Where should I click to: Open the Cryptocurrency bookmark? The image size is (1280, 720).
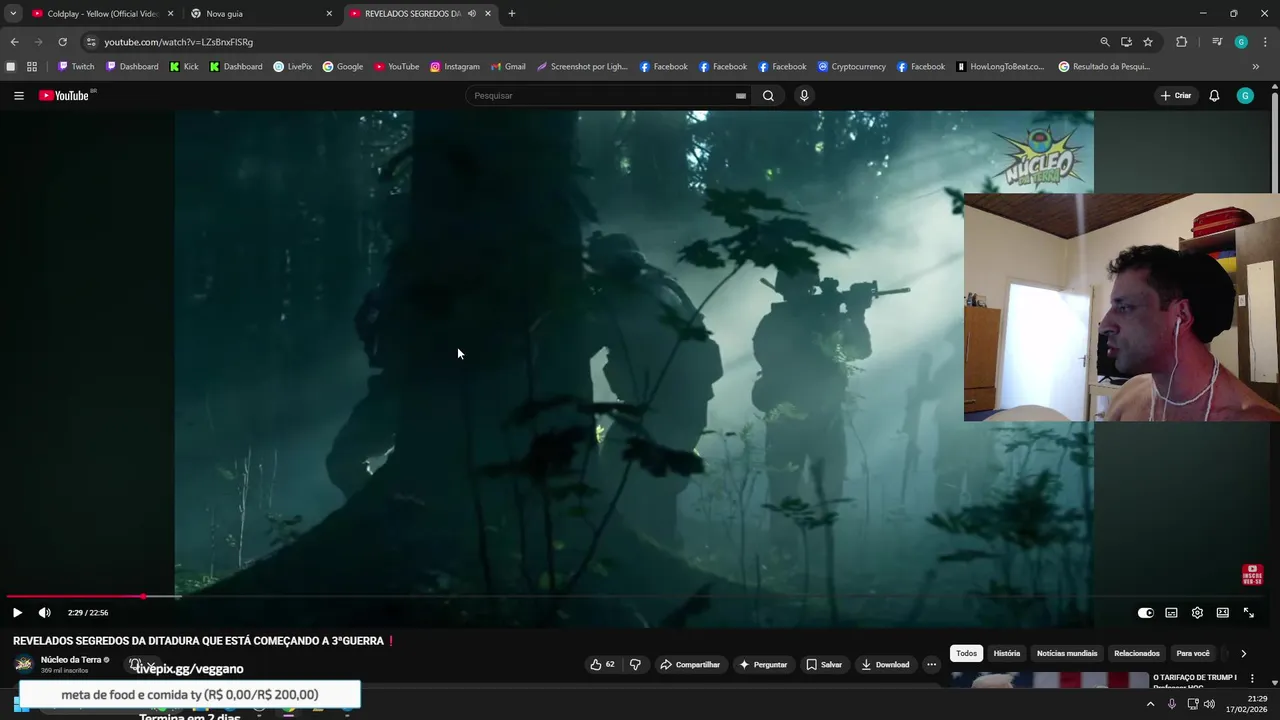[852, 67]
